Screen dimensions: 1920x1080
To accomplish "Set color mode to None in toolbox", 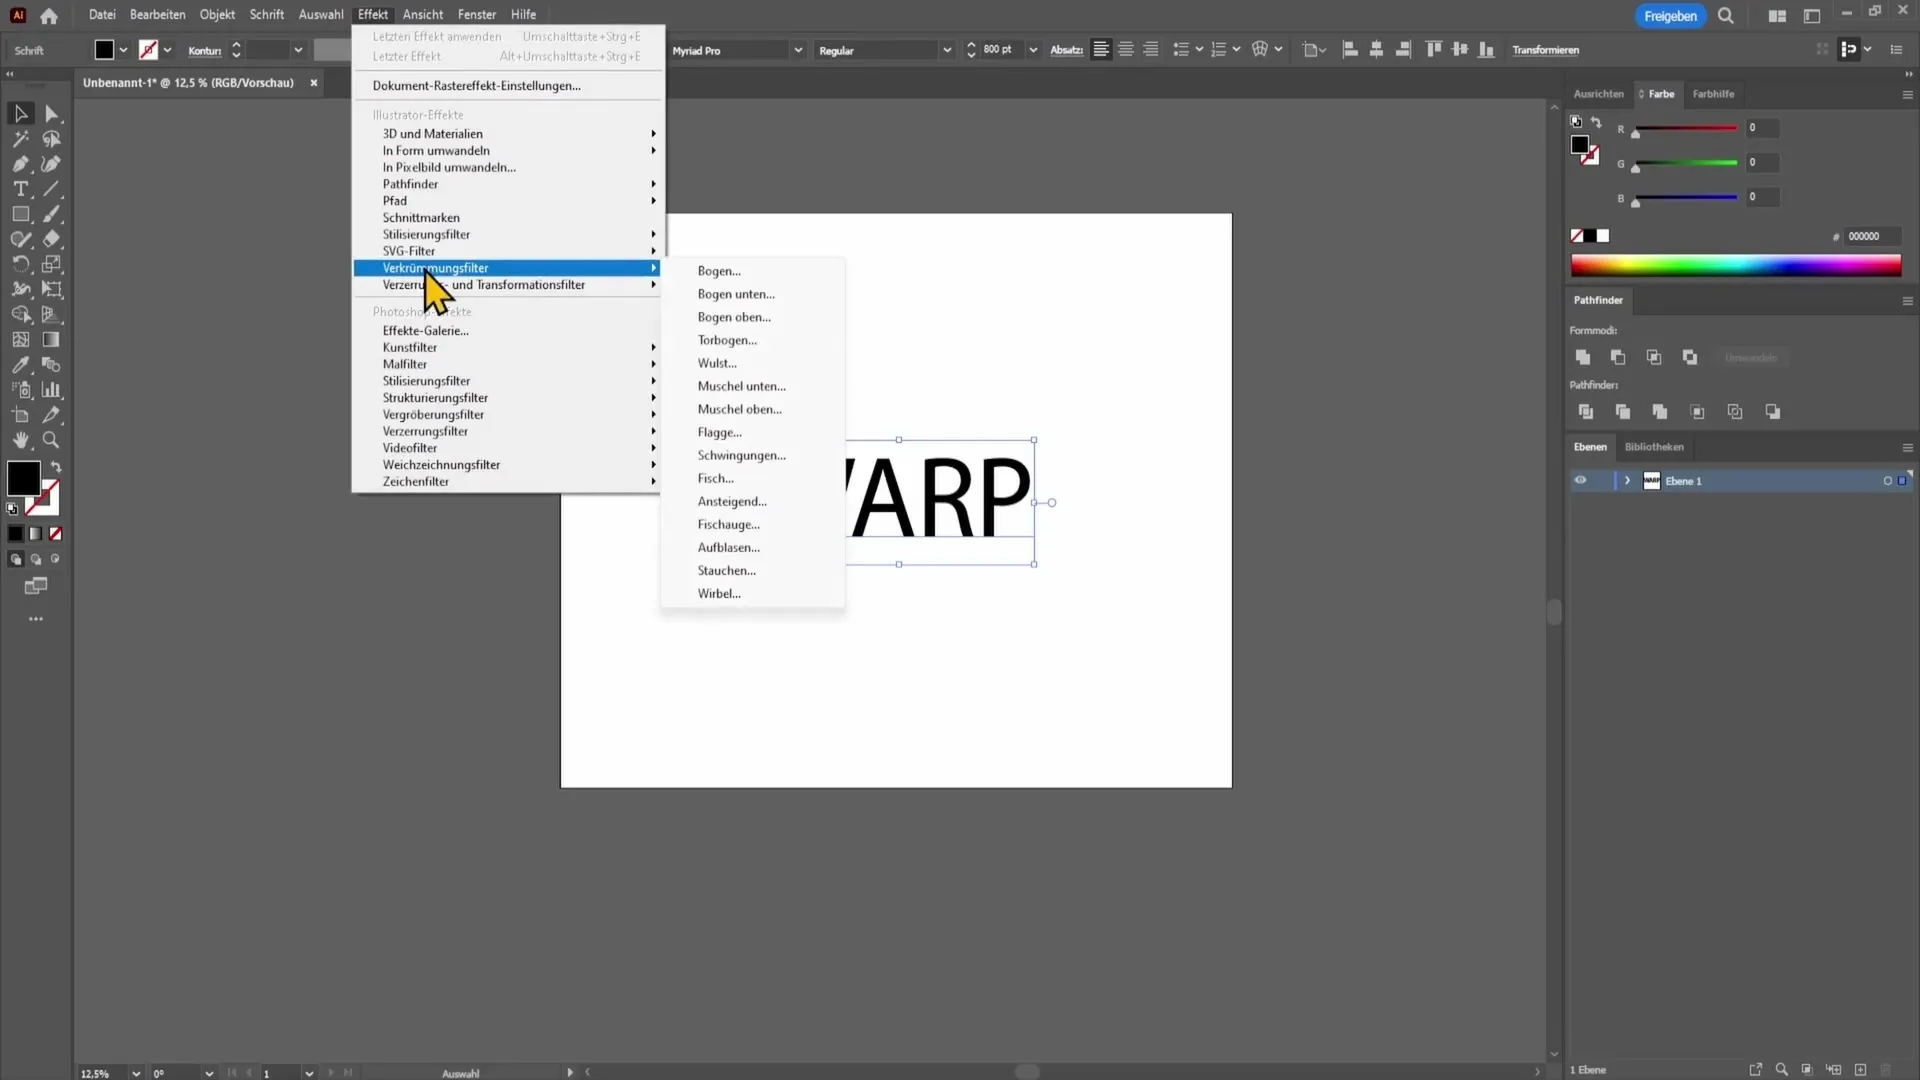I will tap(56, 534).
